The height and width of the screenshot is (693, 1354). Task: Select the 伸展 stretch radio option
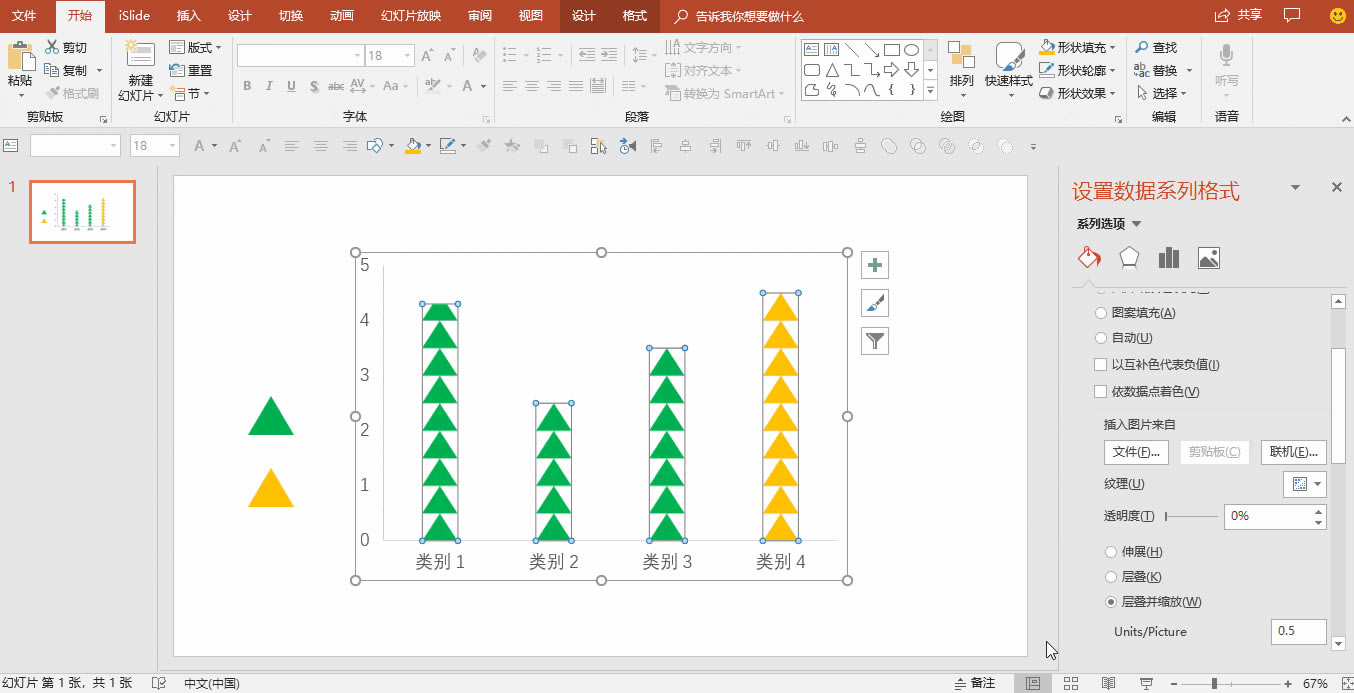click(x=1111, y=552)
